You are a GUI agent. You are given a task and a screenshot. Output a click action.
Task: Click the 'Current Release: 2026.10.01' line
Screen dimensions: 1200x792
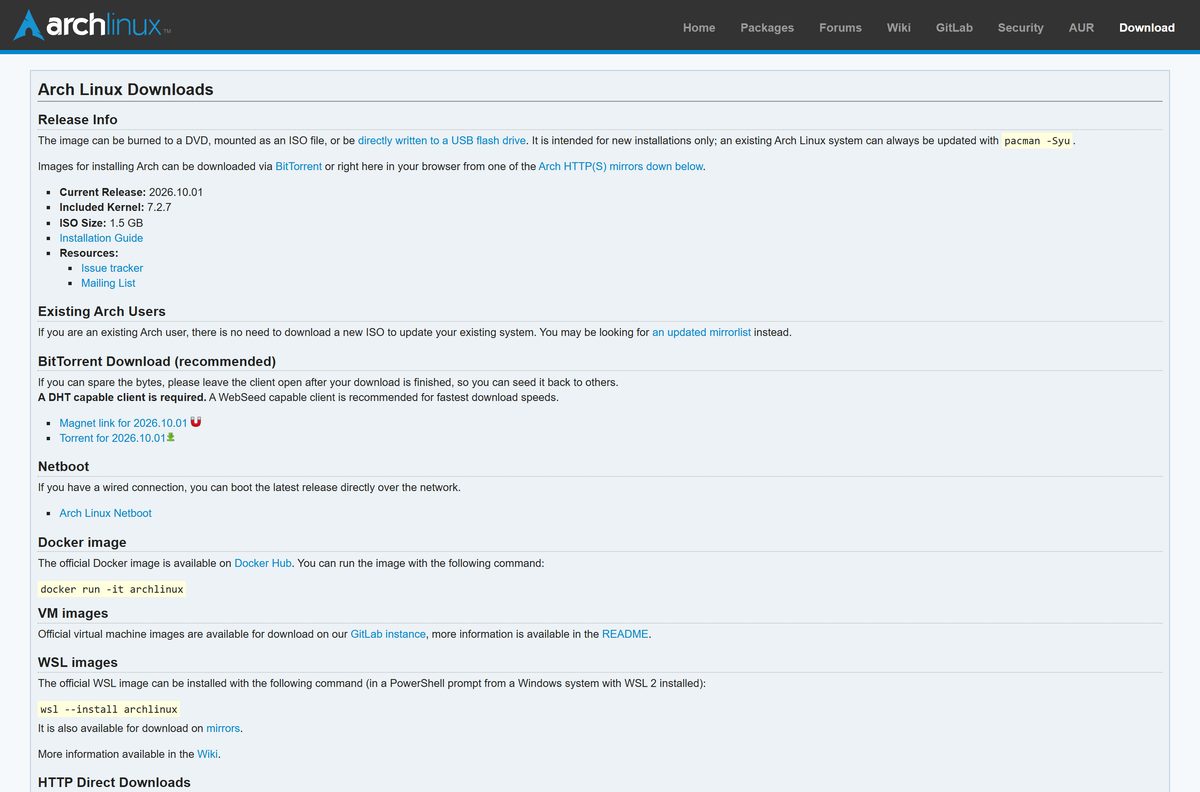click(x=131, y=192)
